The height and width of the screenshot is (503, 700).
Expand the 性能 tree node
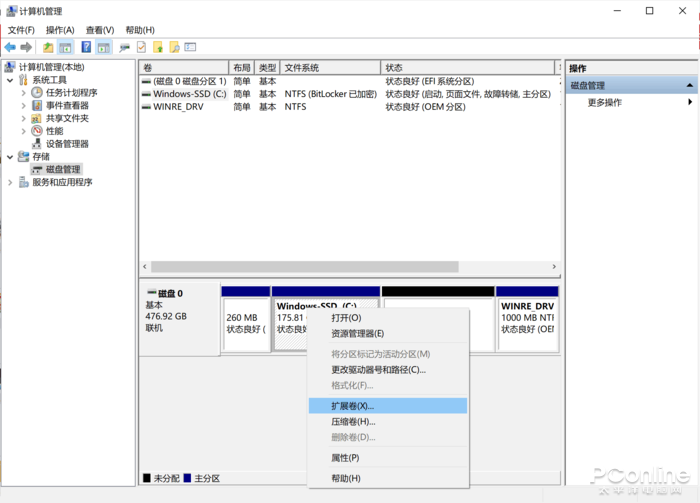(x=23, y=131)
